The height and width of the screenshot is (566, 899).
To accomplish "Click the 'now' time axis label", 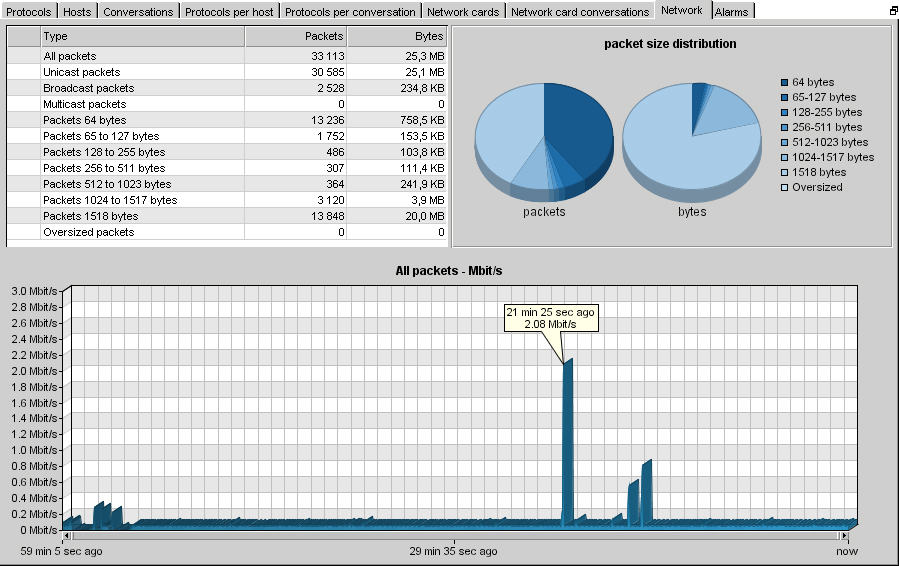I will click(x=847, y=551).
